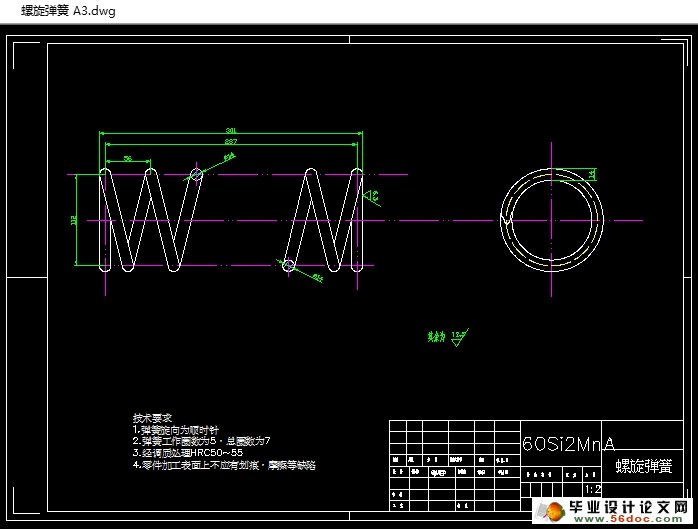The width and height of the screenshot is (698, 529).
Task: Click the green 其余 surface roughness symbol
Action: pos(447,337)
